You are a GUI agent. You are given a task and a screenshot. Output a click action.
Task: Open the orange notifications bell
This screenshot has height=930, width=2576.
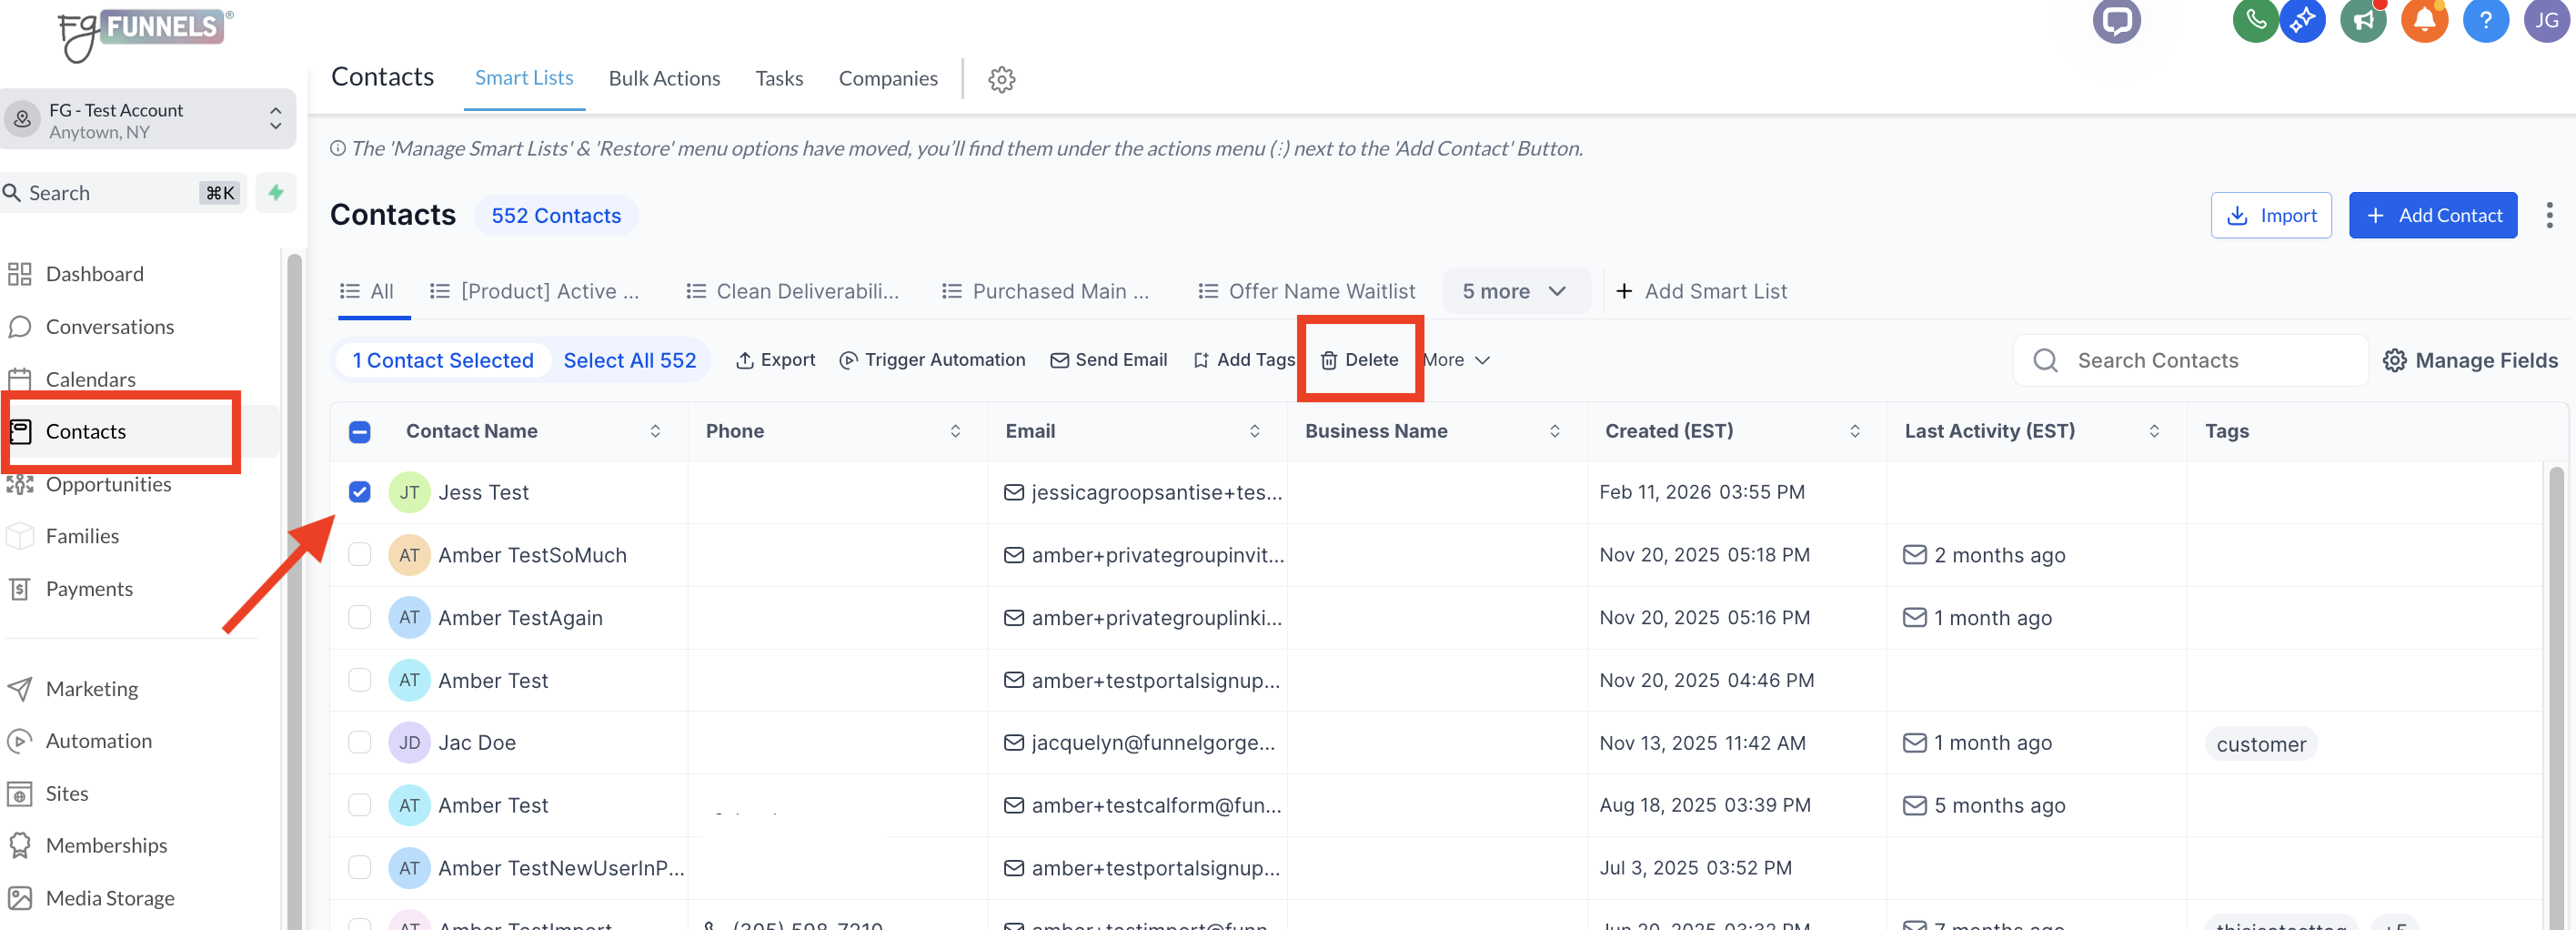(x=2424, y=20)
